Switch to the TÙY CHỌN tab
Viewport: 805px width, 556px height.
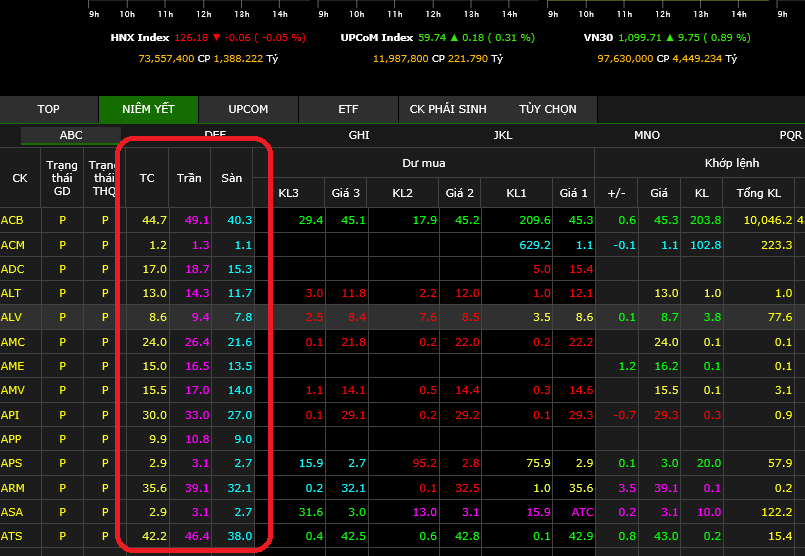[547, 109]
